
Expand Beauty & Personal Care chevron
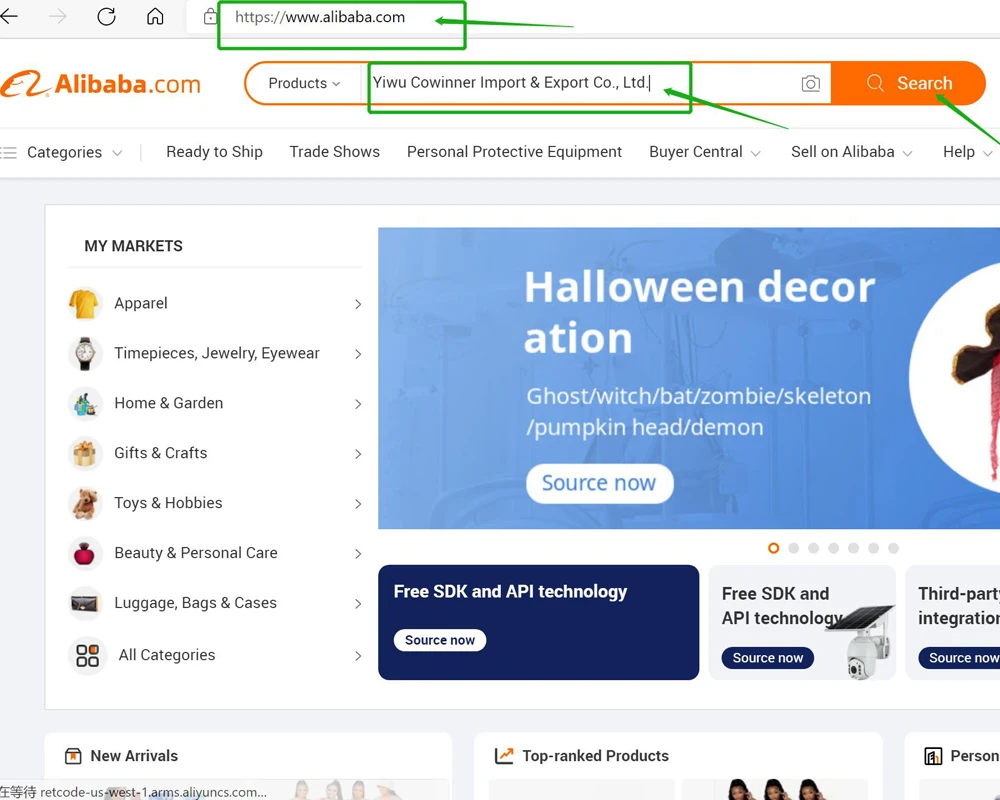tap(358, 554)
